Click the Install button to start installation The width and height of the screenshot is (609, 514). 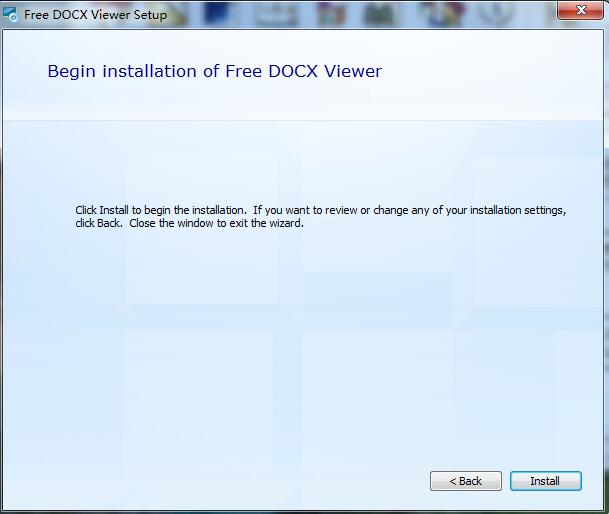[x=546, y=481]
